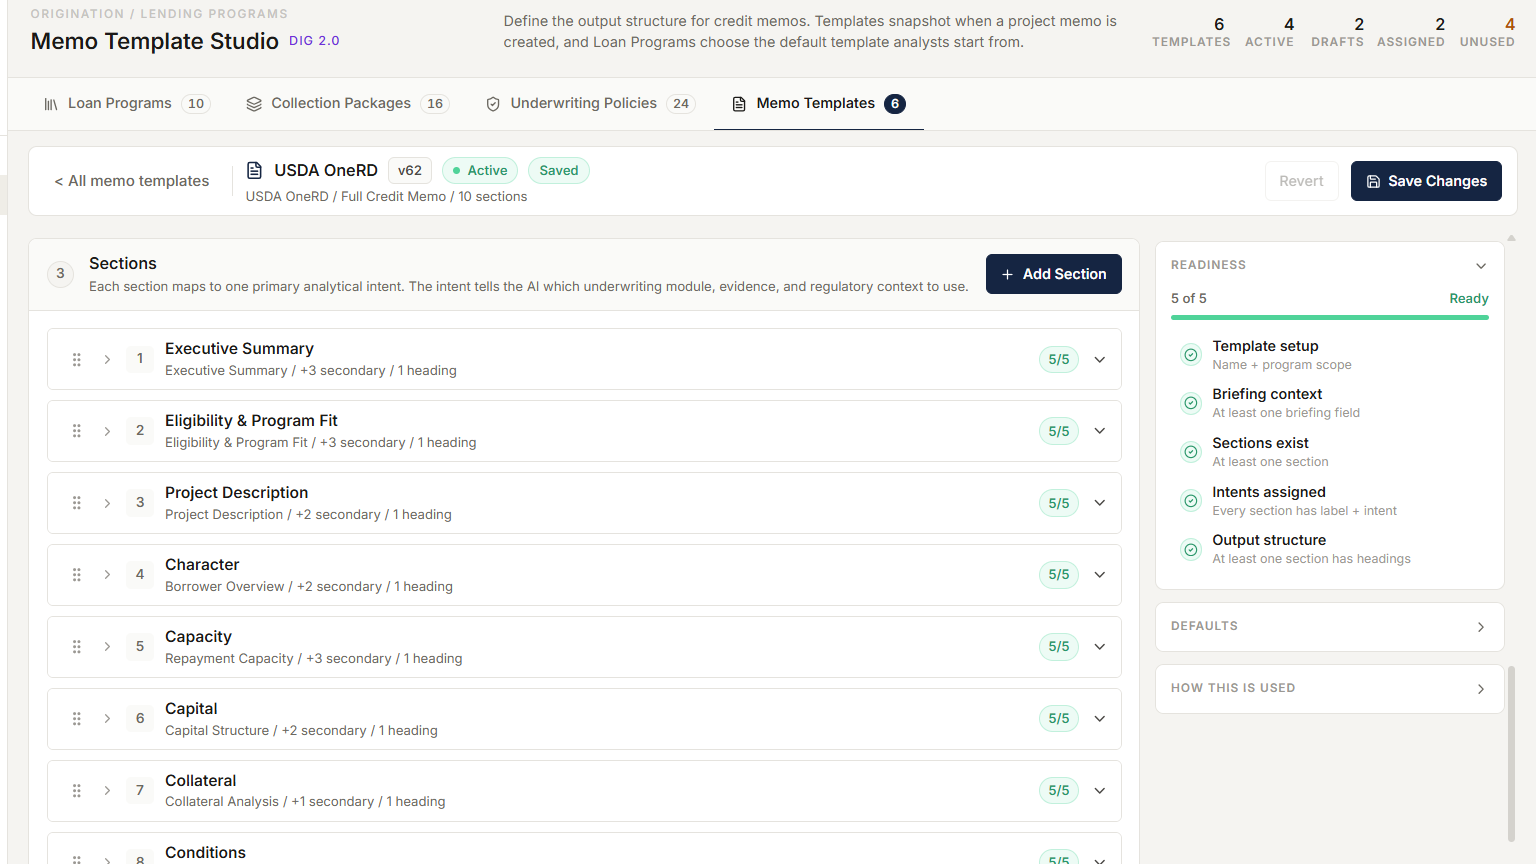Collapse the Readiness panel
This screenshot has height=864, width=1536.
(1481, 265)
